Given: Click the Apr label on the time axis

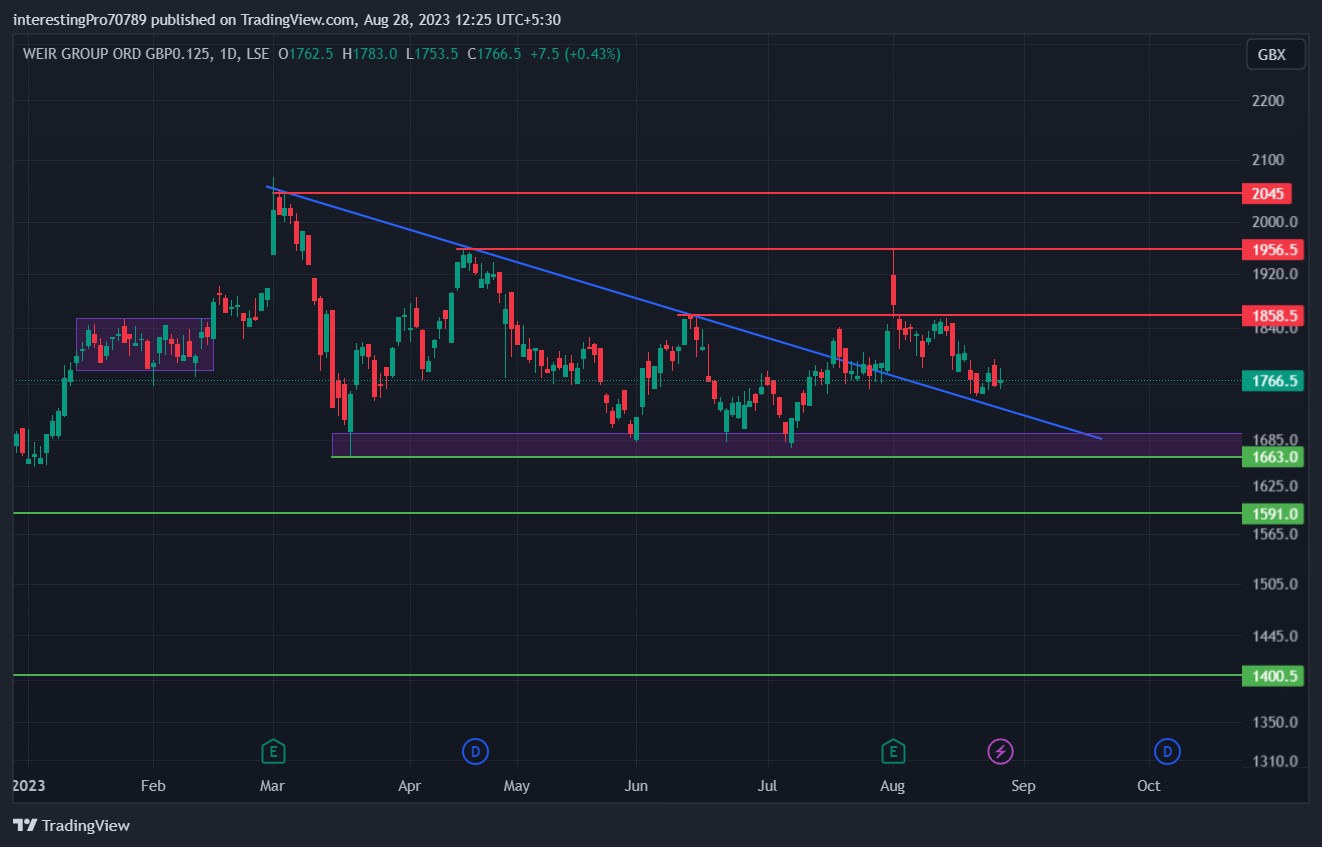Looking at the screenshot, I should tap(410, 786).
